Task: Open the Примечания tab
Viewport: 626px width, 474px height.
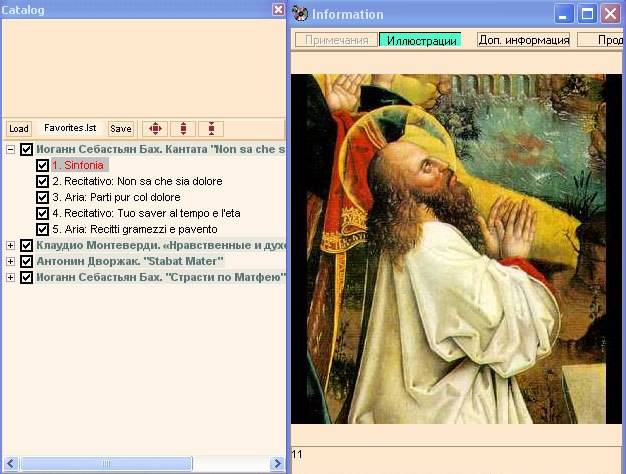Action: click(x=336, y=40)
